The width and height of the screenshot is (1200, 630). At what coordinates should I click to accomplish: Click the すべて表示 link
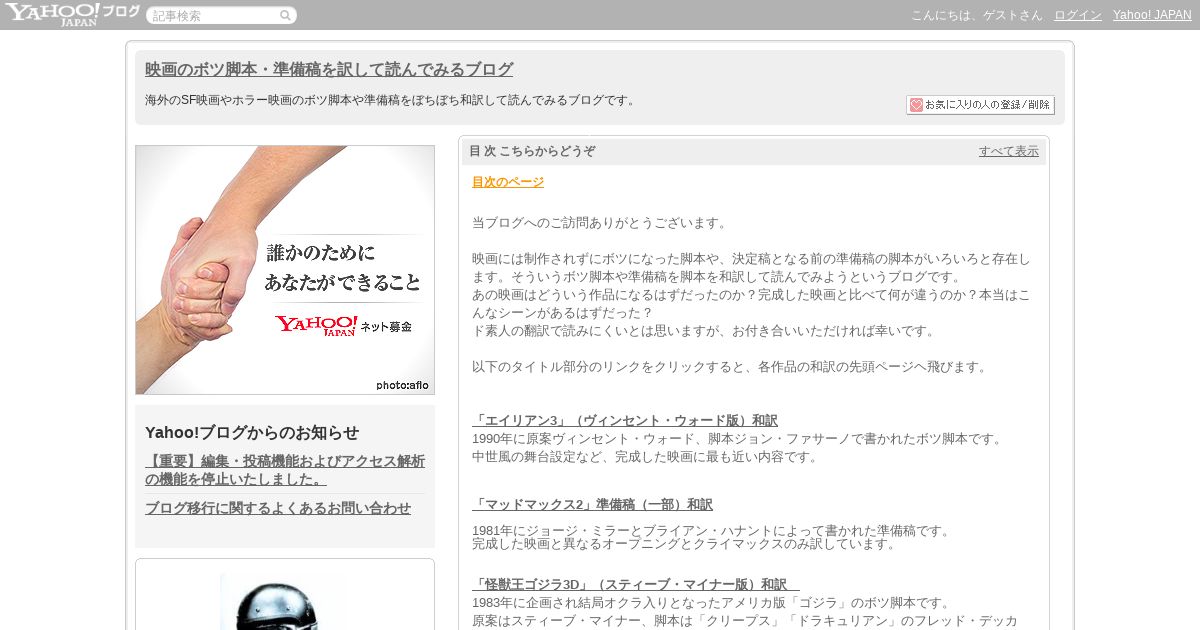pyautogui.click(x=1009, y=151)
